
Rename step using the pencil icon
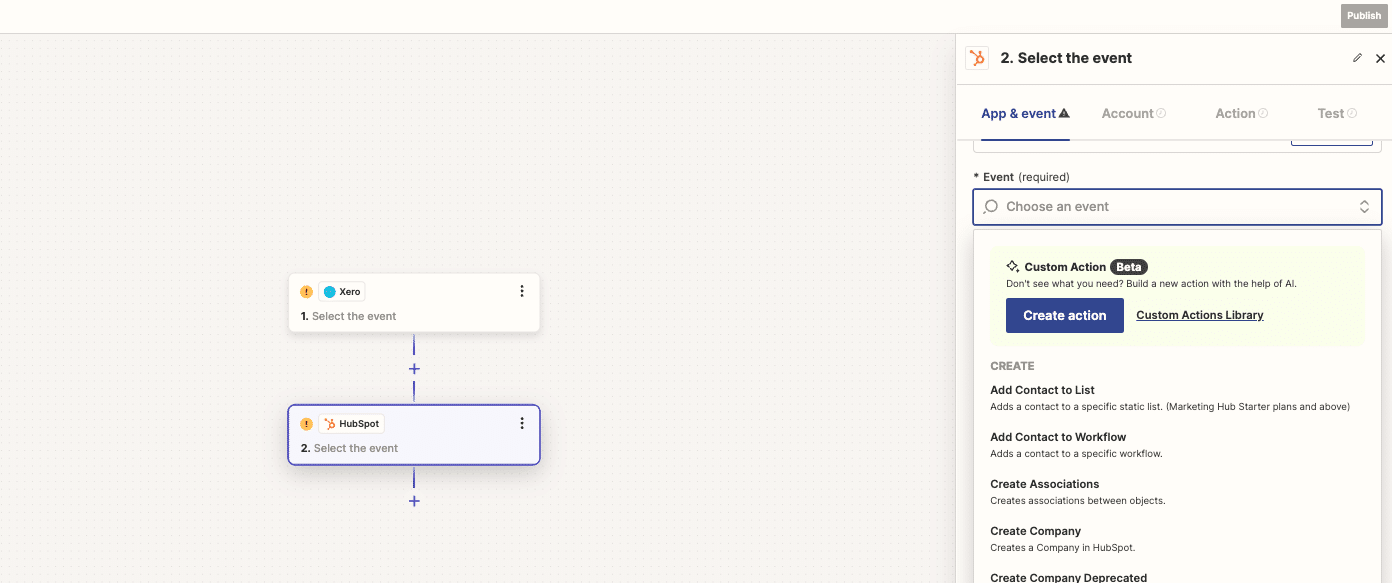1357,58
